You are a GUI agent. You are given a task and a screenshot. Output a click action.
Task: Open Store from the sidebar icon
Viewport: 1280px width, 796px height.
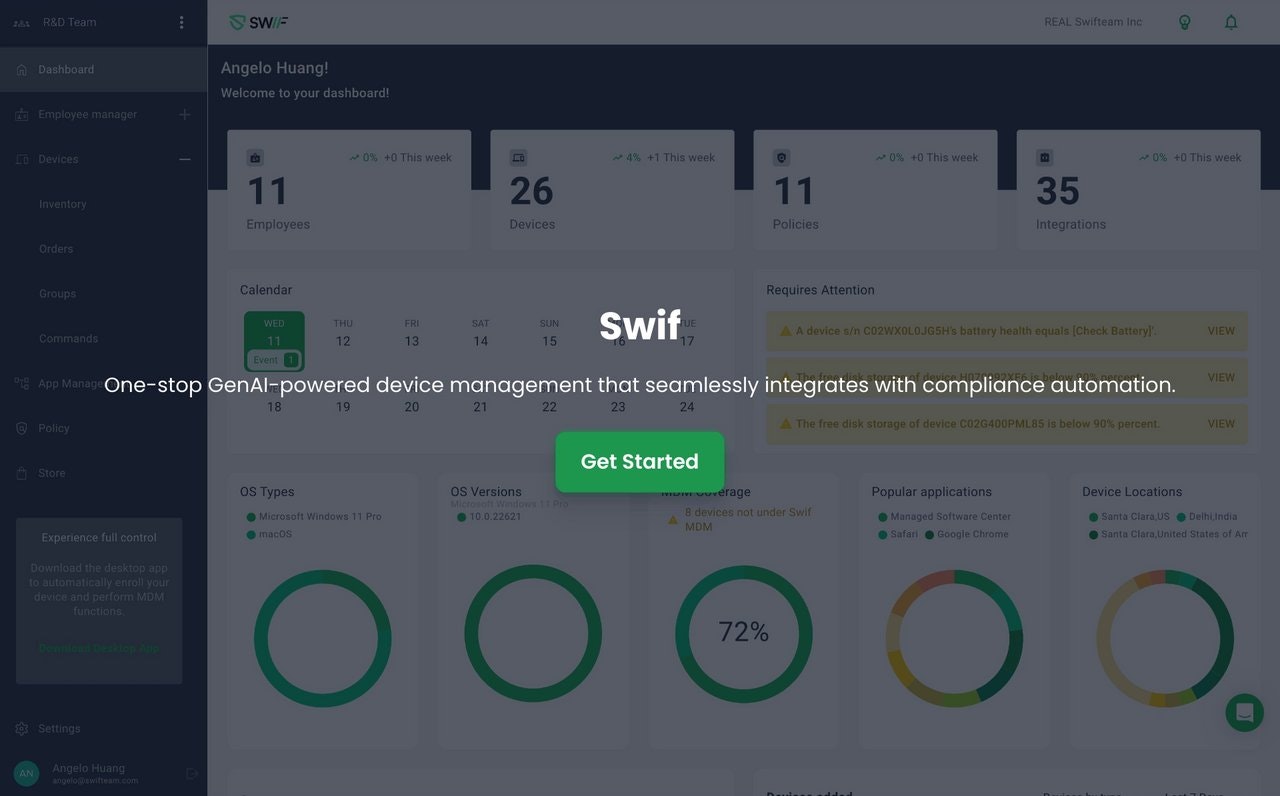tap(22, 473)
